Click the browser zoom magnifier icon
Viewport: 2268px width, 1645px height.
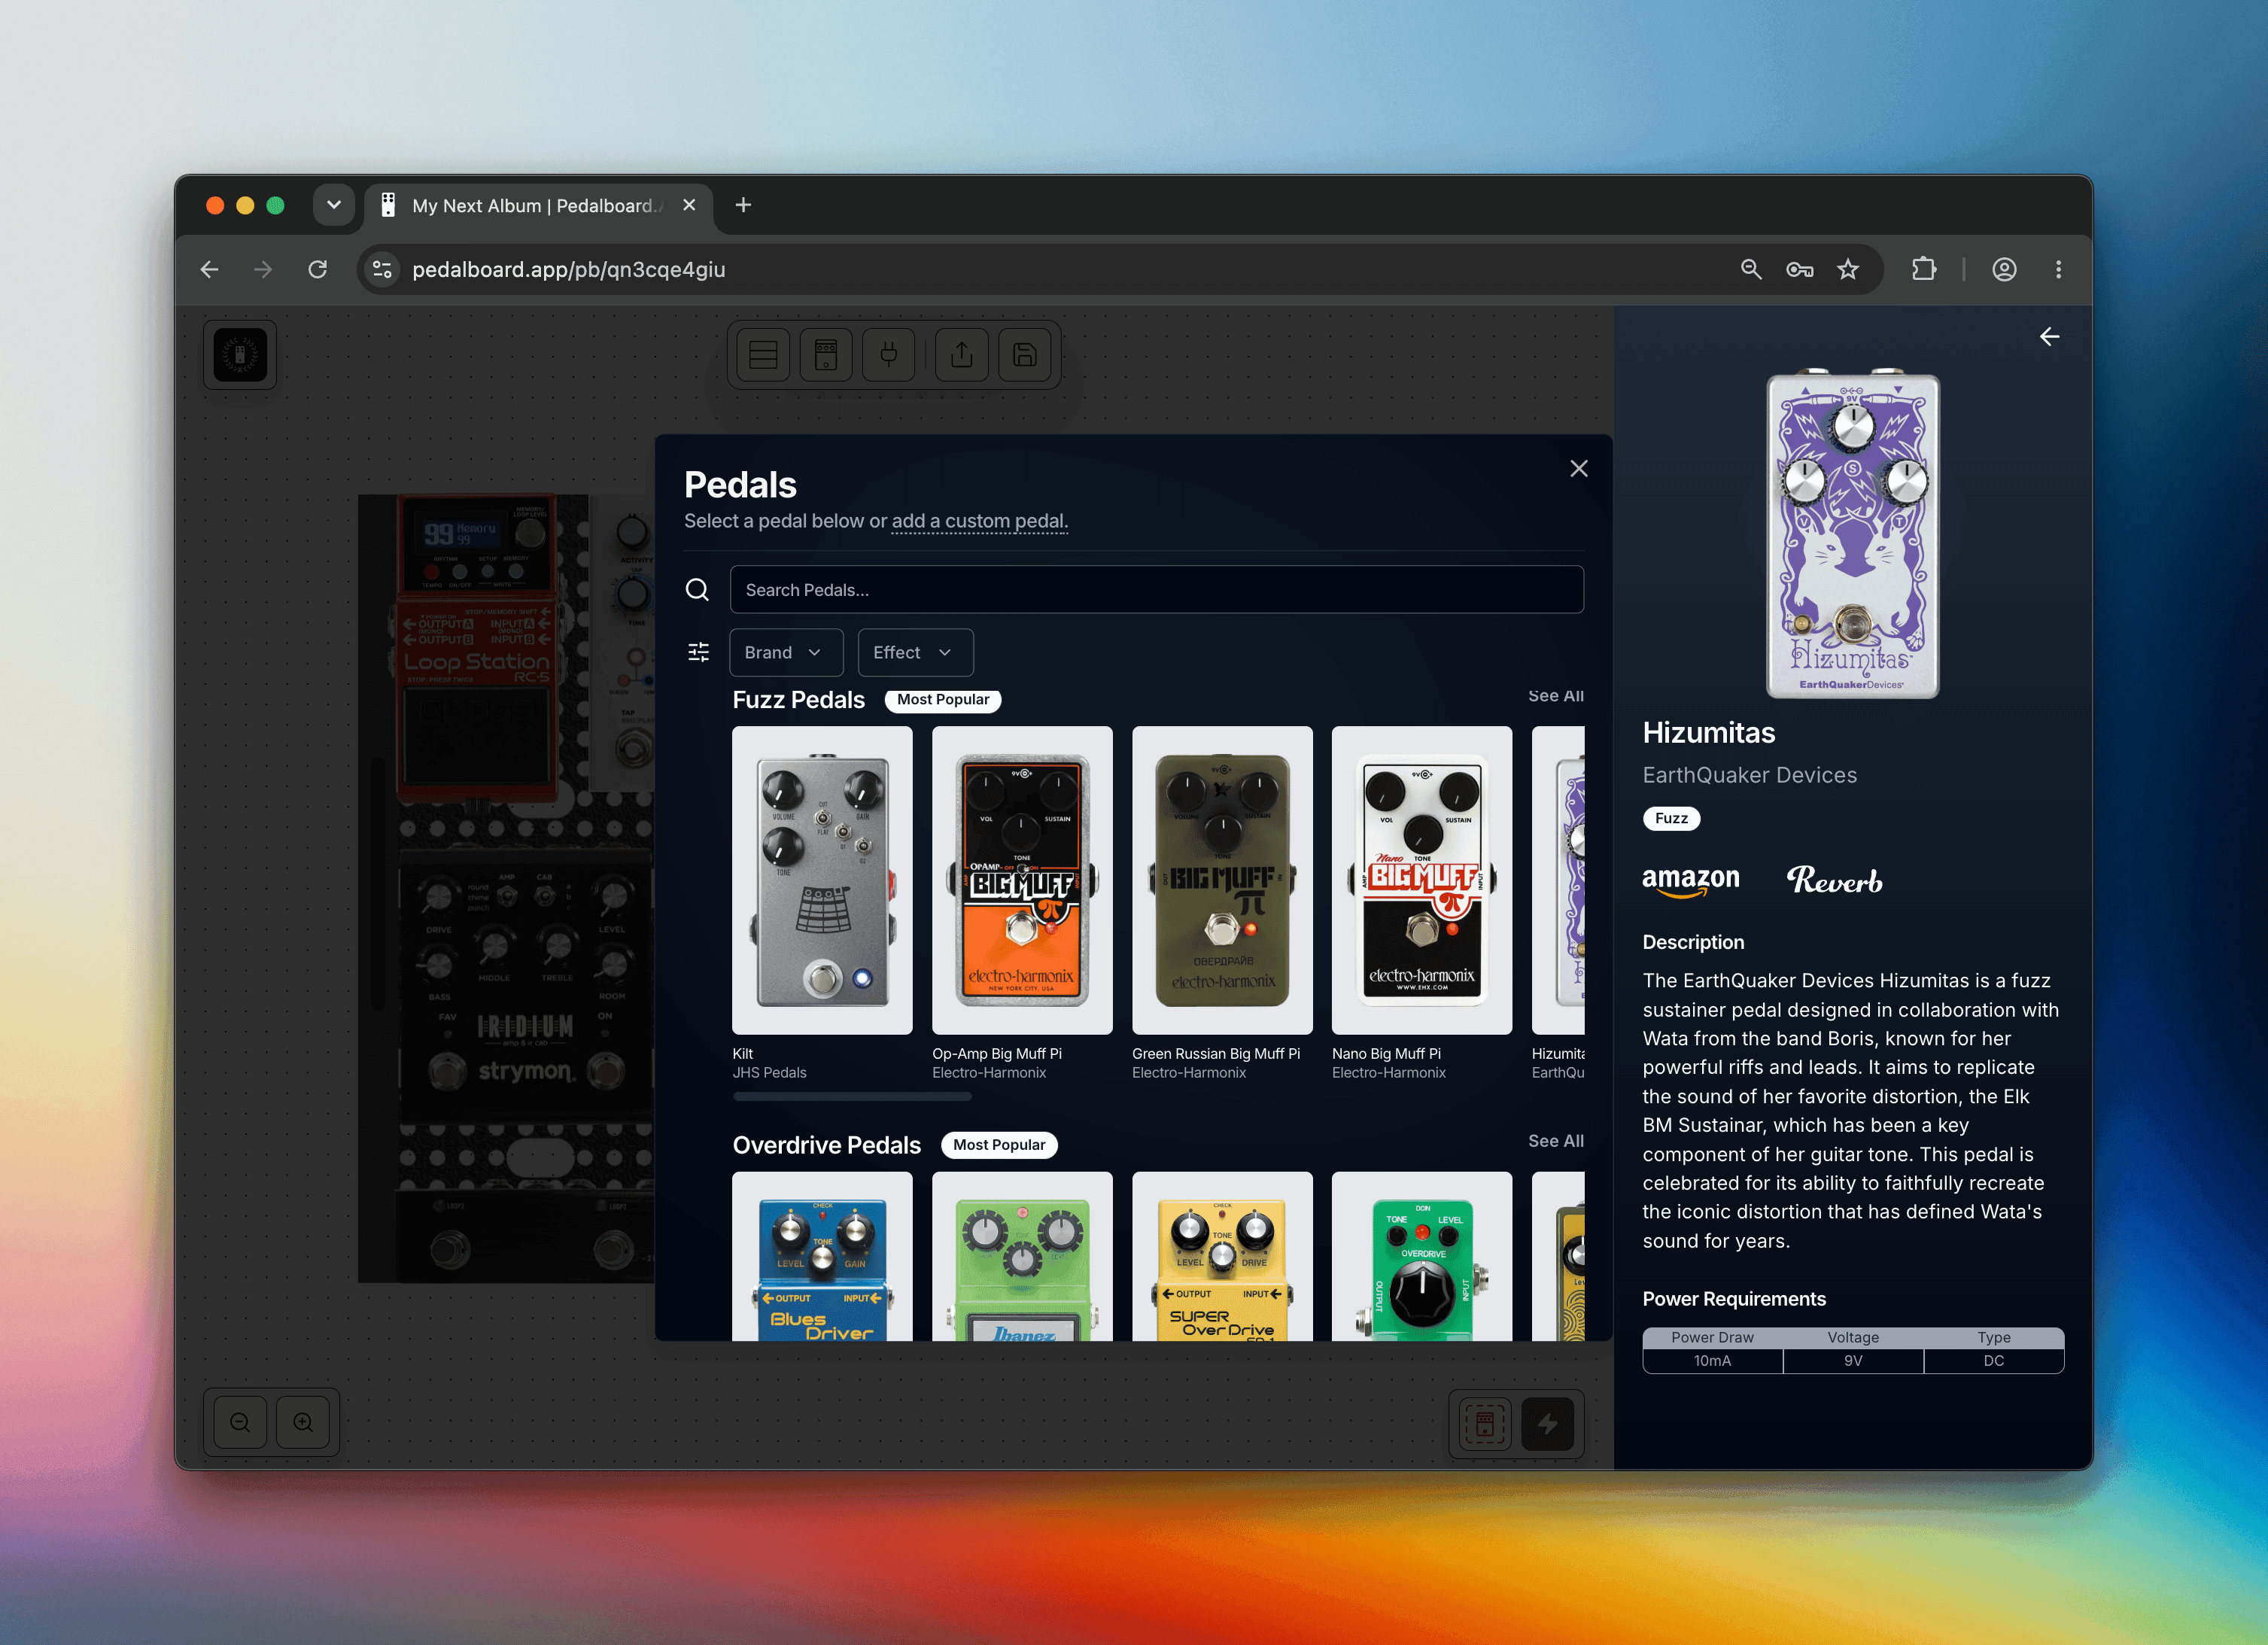coord(1751,270)
